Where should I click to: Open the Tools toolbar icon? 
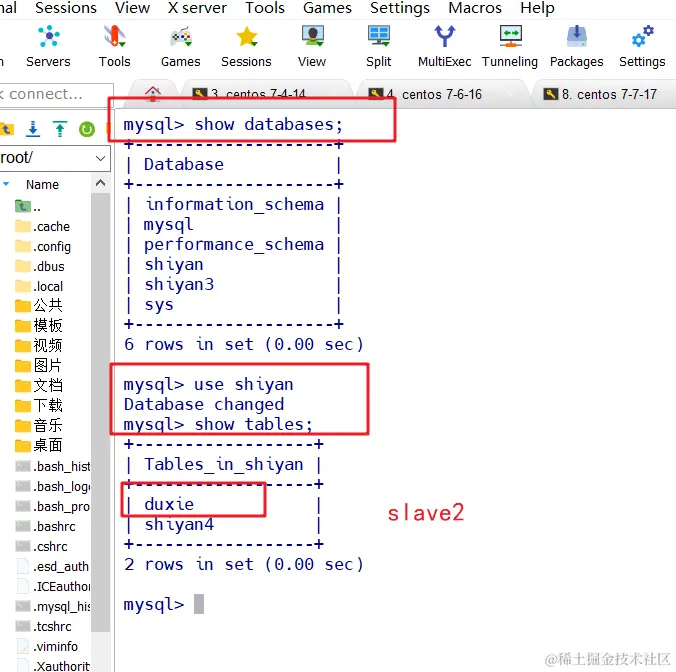coord(114,47)
